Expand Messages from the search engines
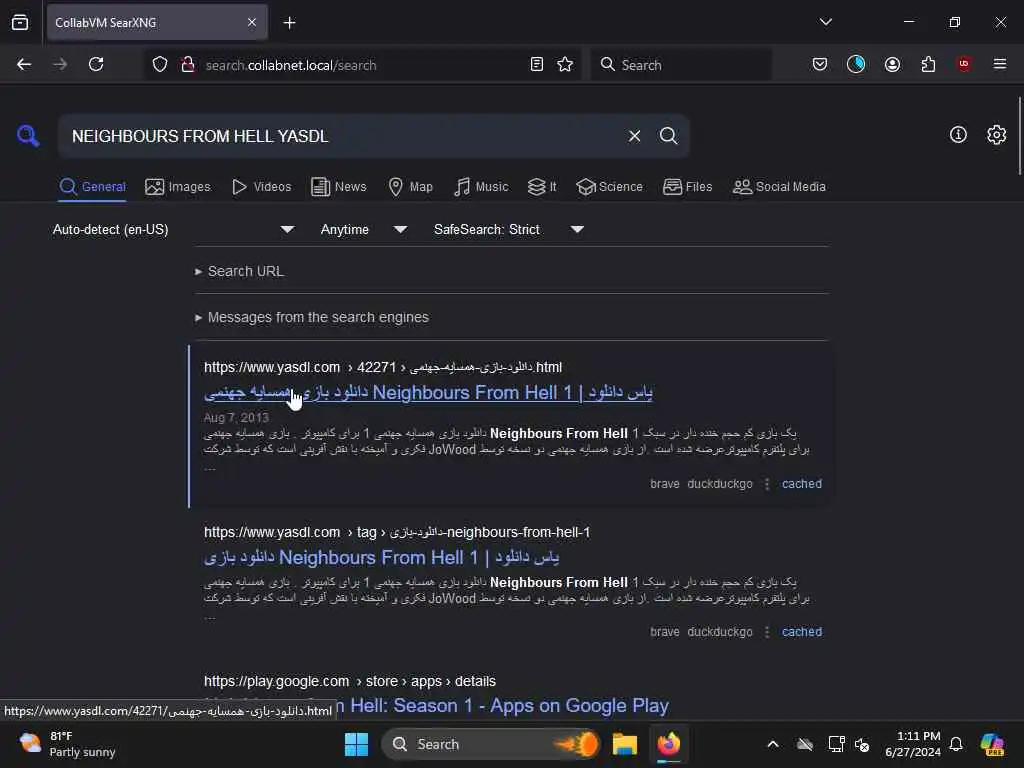The width and height of the screenshot is (1024, 768). 312,317
